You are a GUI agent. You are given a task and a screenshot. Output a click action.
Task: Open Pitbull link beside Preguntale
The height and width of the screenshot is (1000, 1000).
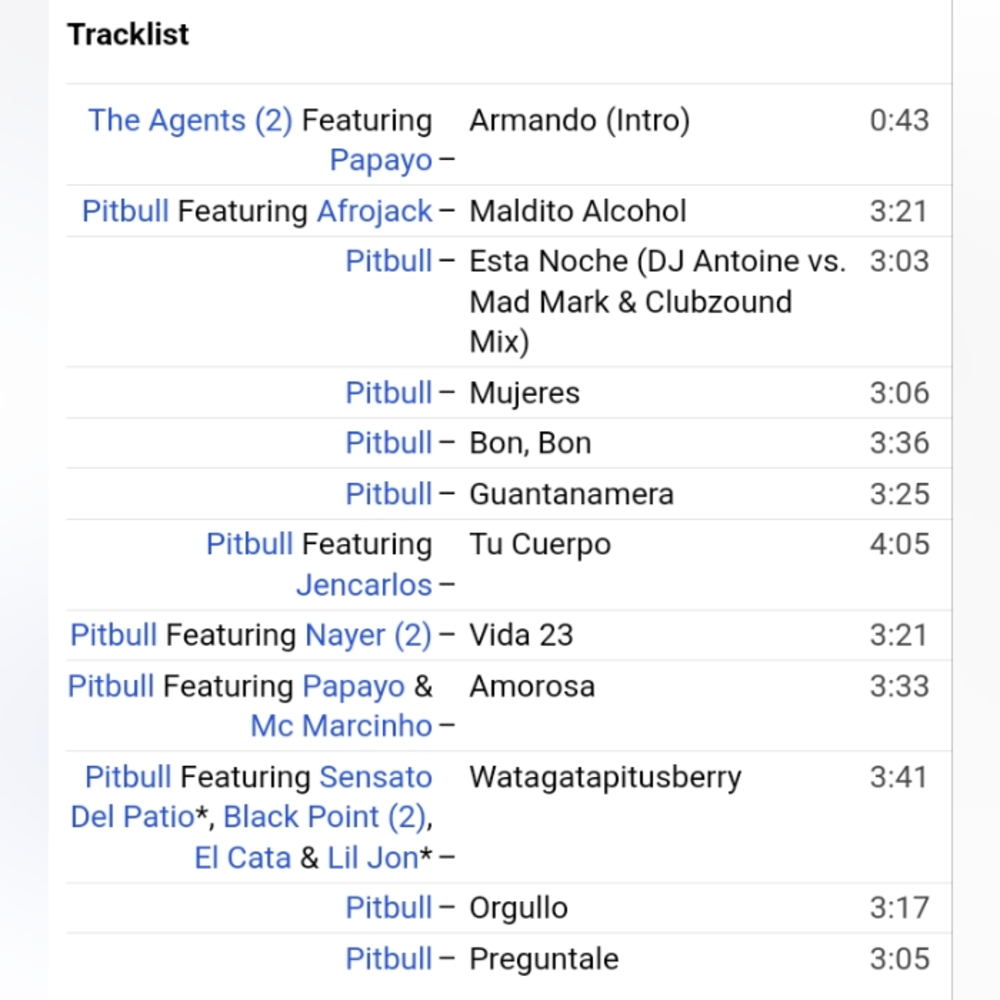(389, 959)
